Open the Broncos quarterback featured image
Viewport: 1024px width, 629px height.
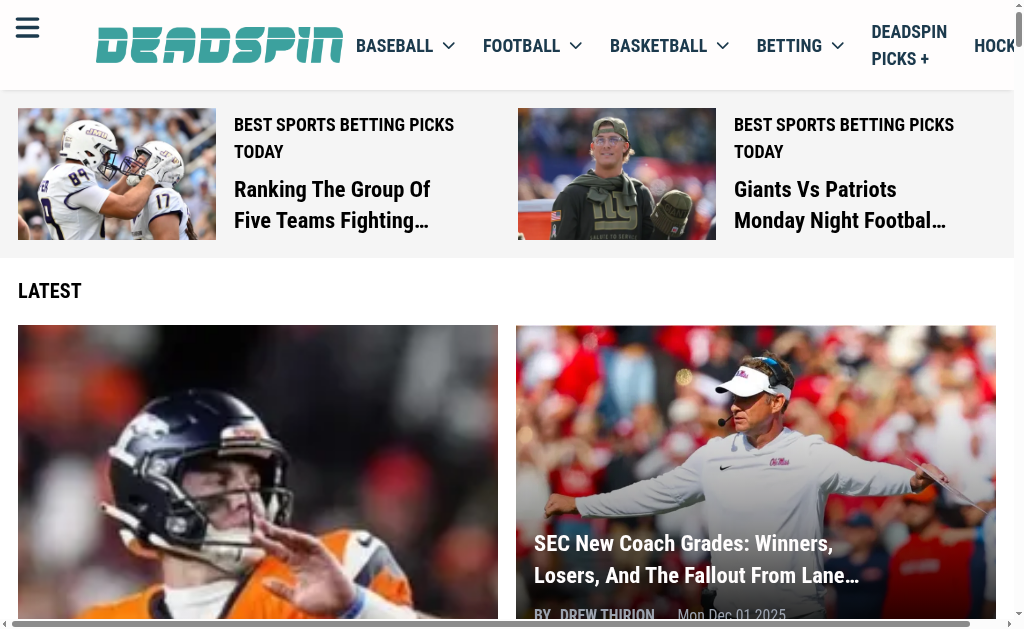tap(258, 472)
